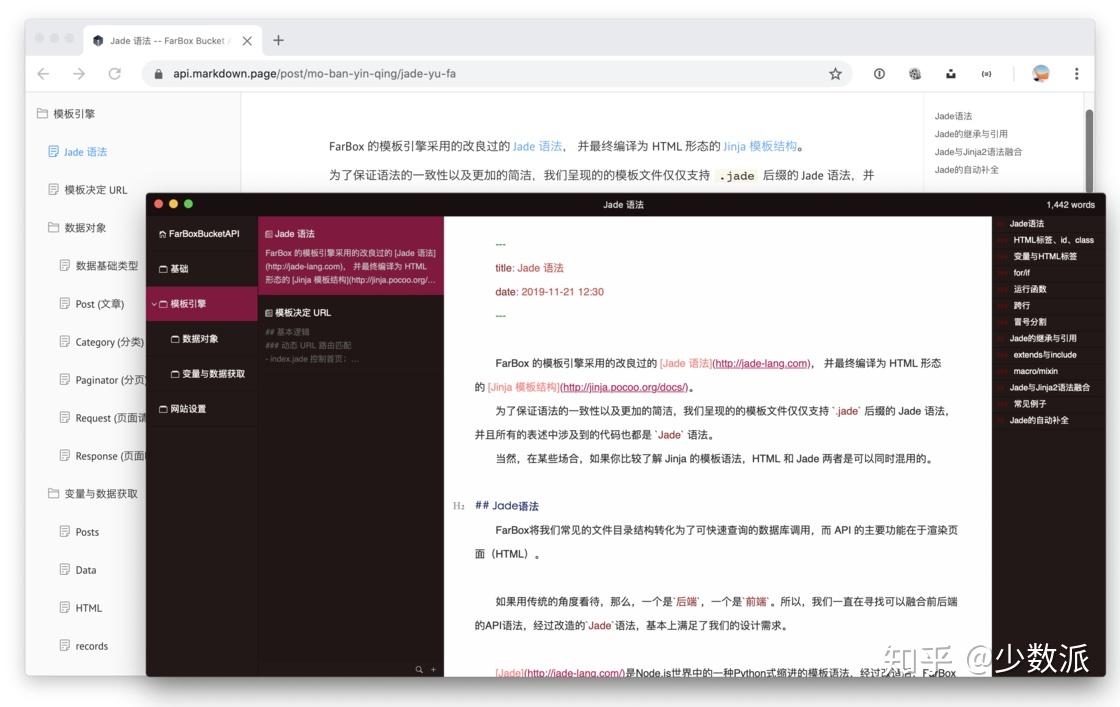Open Data page in browser sidebar
This screenshot has height=707, width=1120.
[x=79, y=570]
